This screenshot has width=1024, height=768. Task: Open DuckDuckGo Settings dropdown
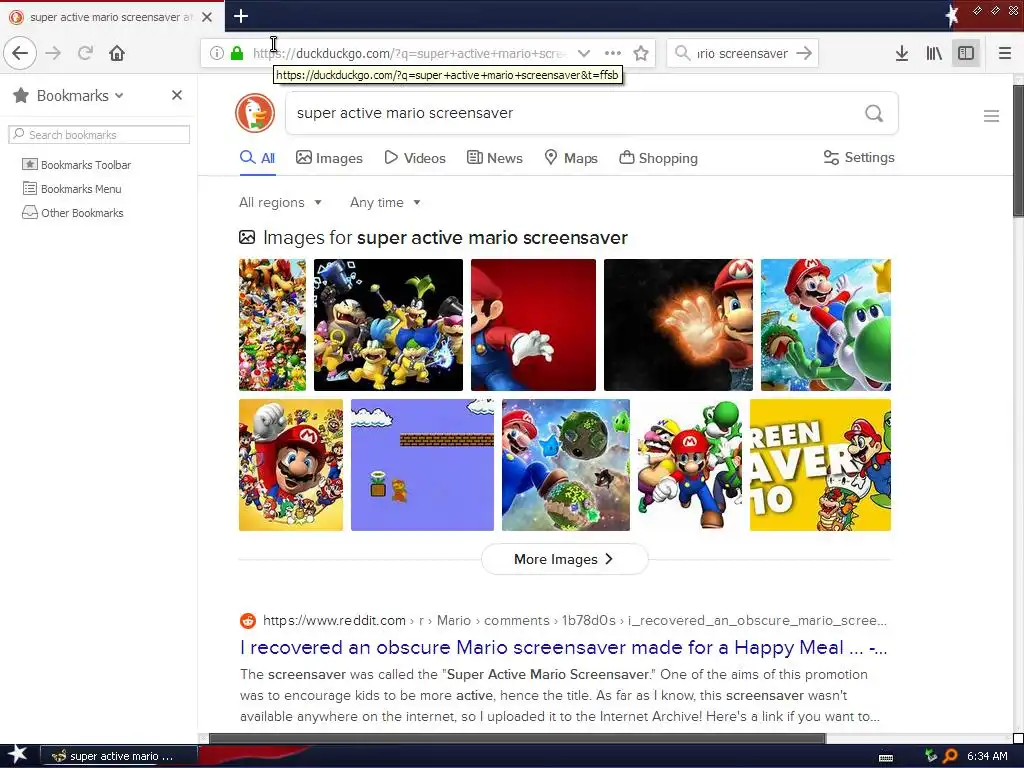point(859,157)
